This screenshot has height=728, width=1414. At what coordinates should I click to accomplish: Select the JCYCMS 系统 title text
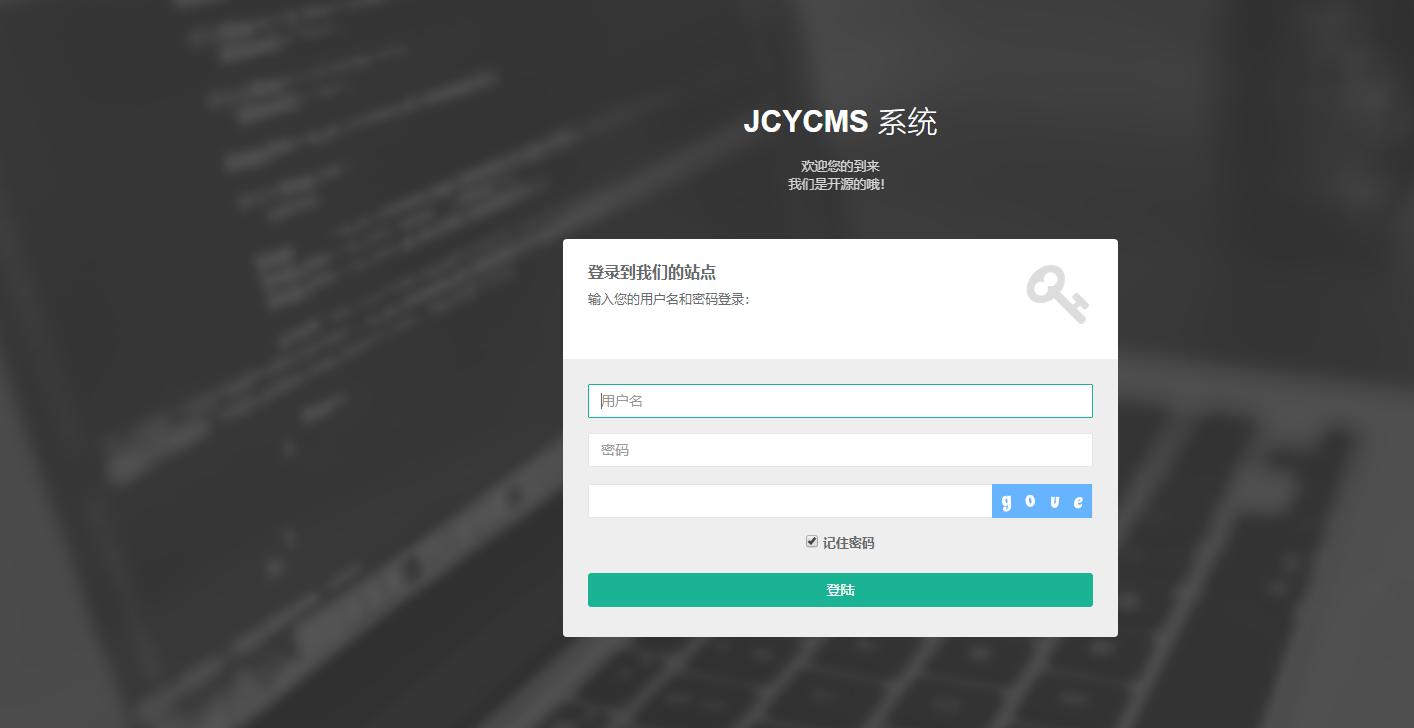pos(840,122)
